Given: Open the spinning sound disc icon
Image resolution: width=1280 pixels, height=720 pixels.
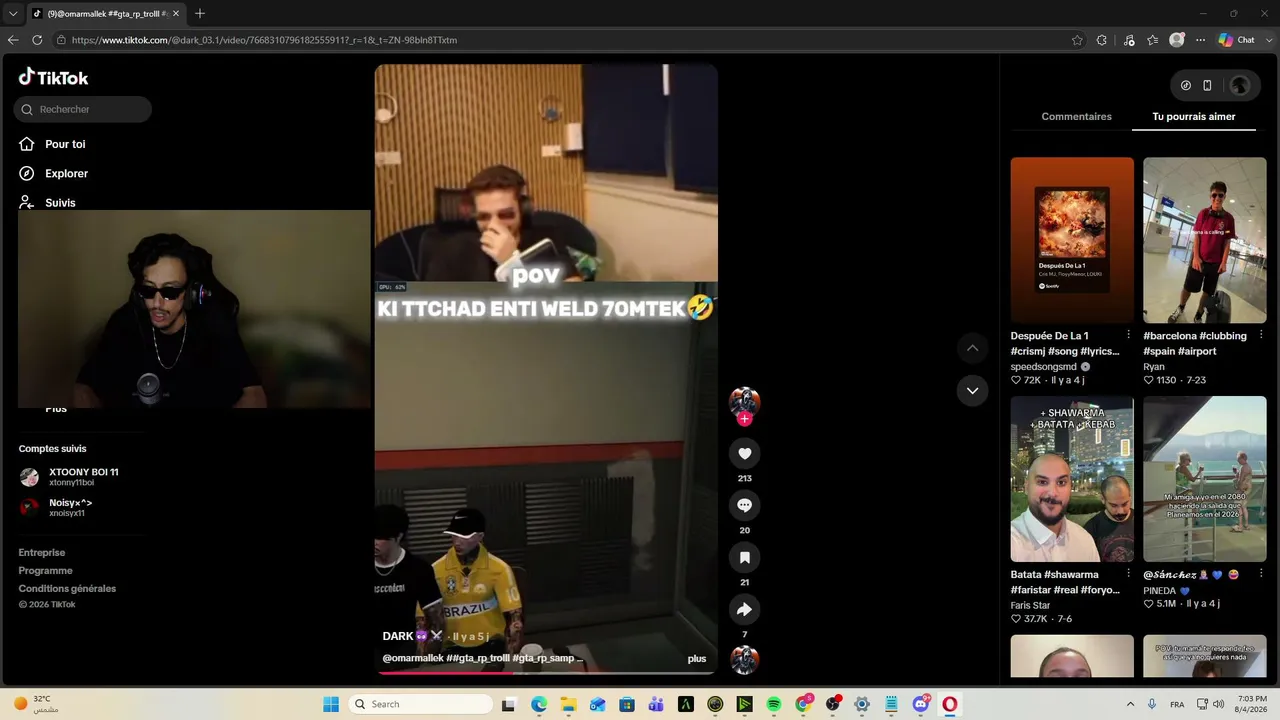Looking at the screenshot, I should click(744, 660).
